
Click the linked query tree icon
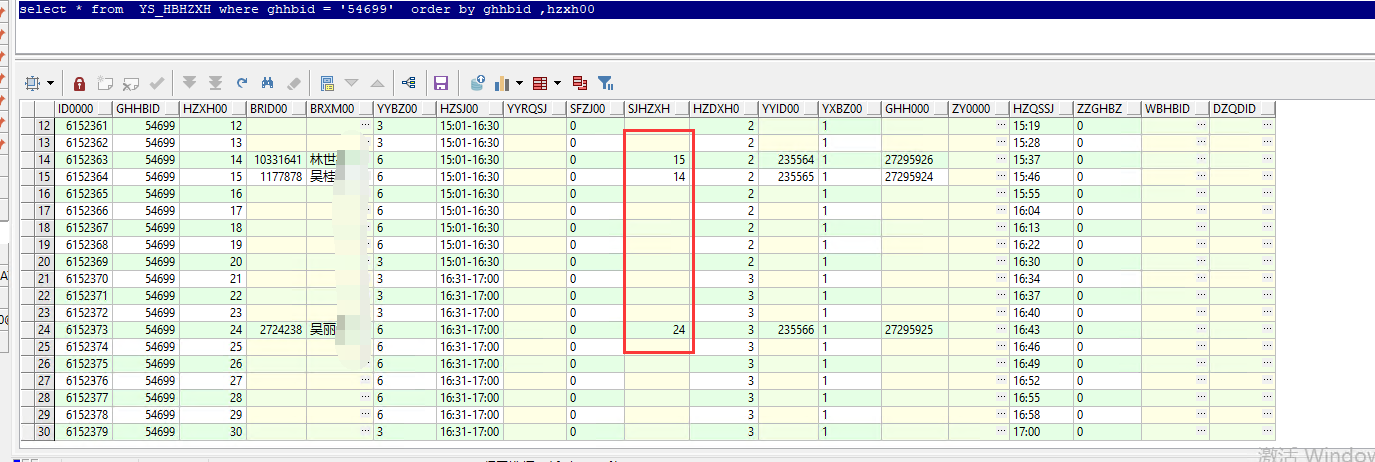[408, 83]
